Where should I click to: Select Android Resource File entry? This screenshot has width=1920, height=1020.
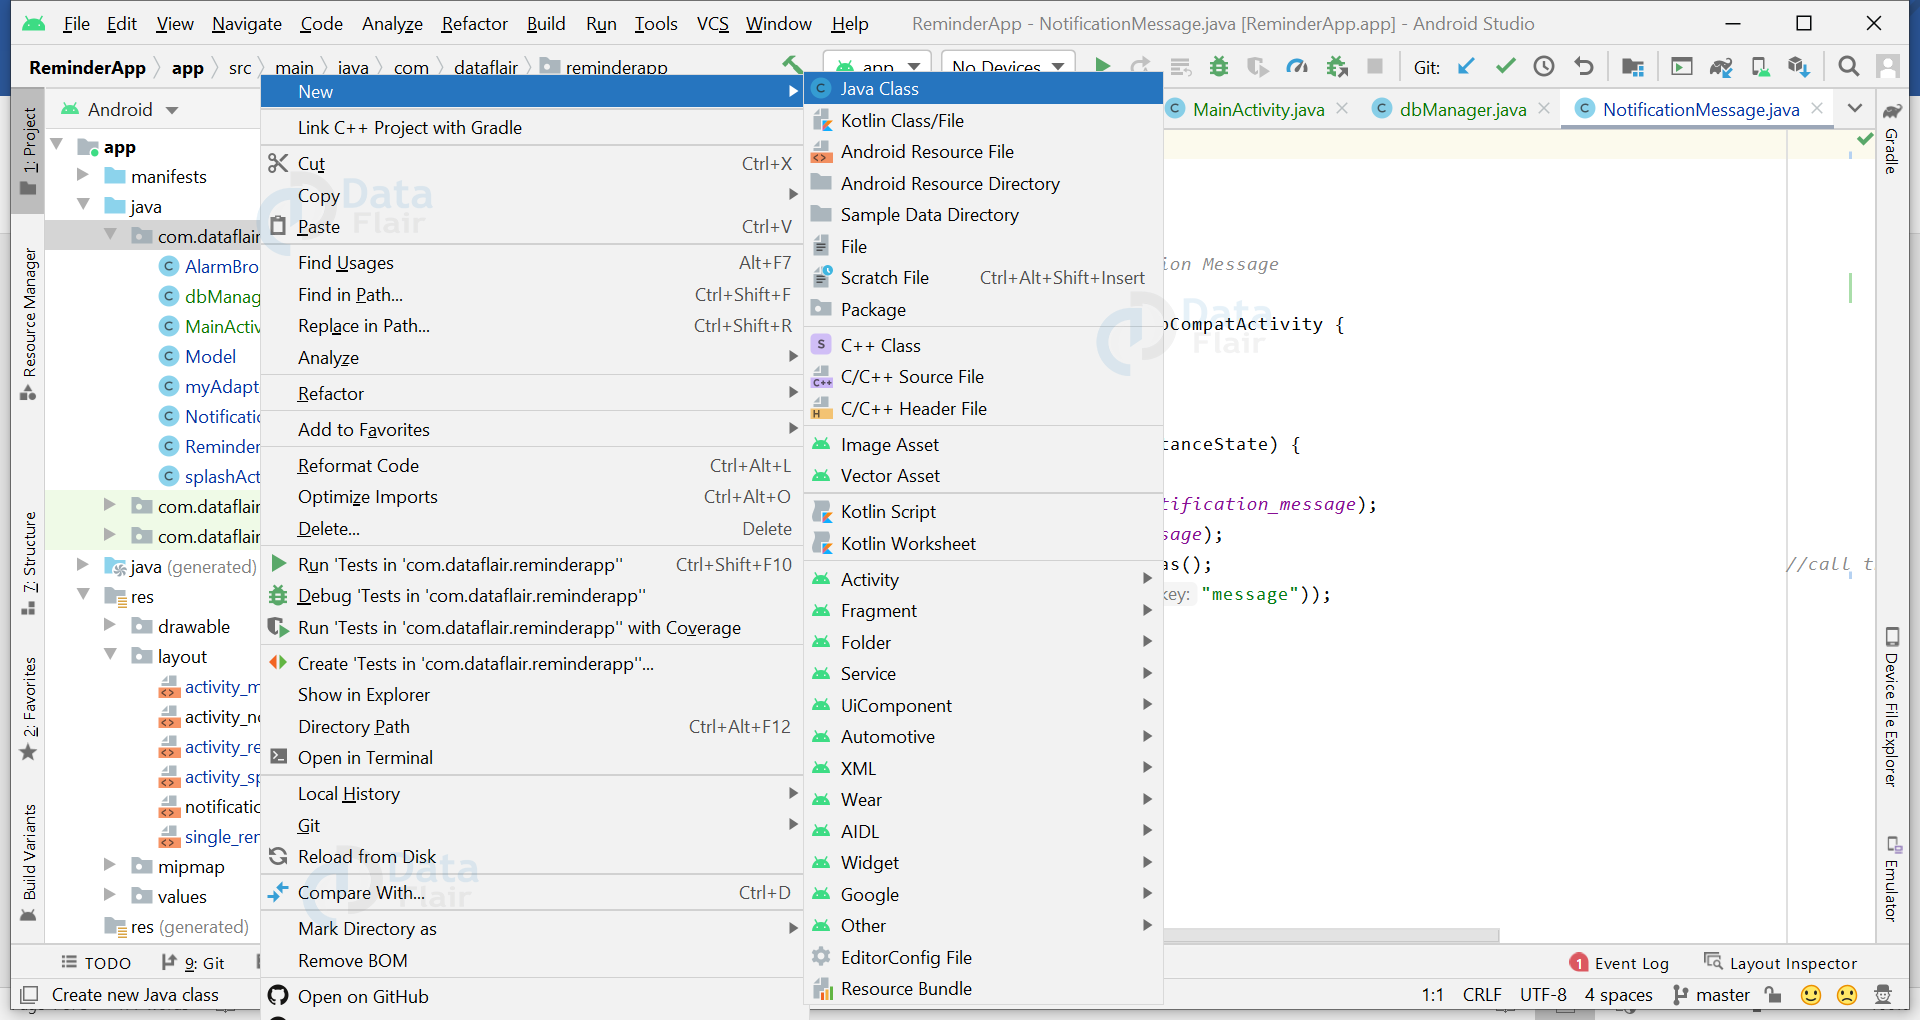point(983,152)
